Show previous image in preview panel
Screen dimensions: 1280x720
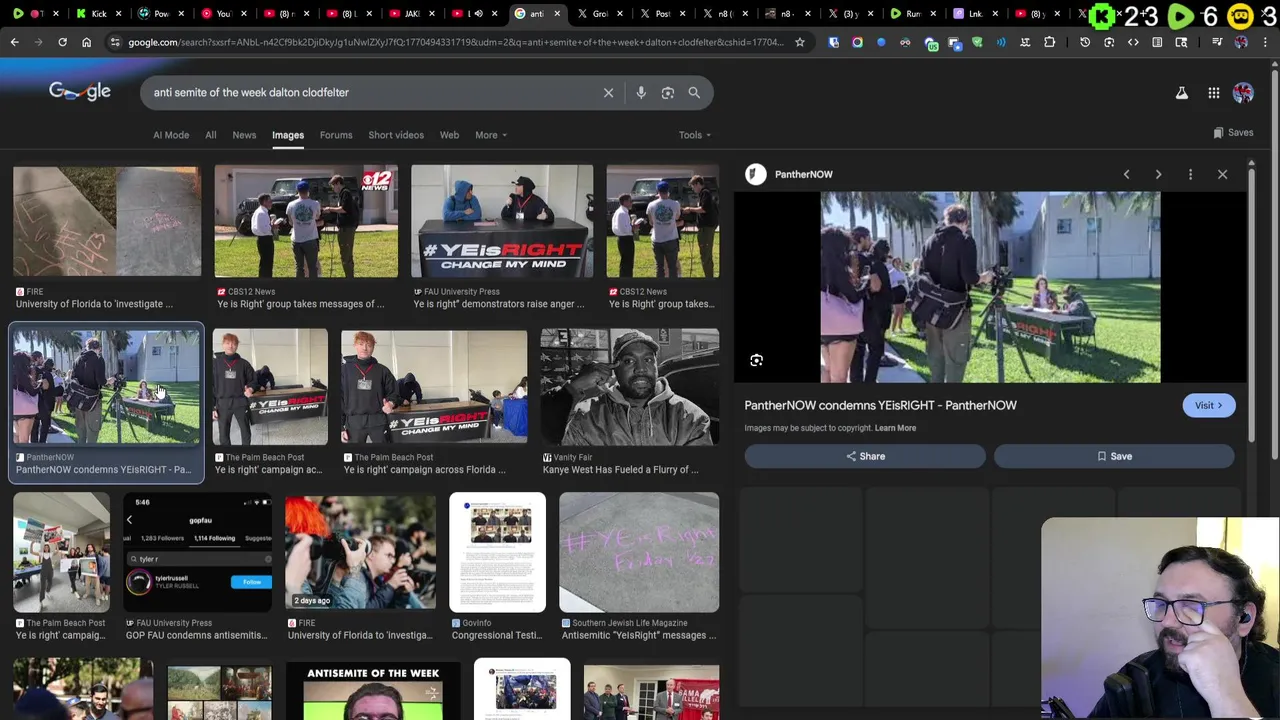pos(1126,174)
